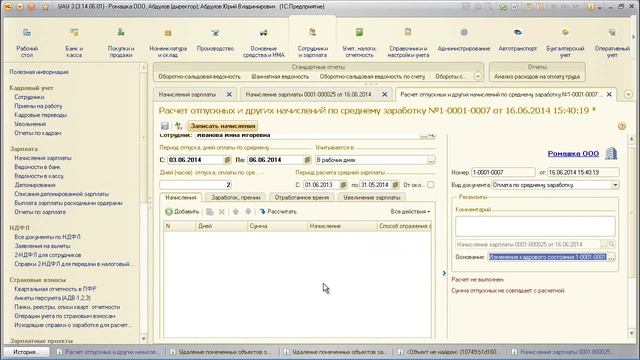Open Увольнения in navigation panel
Viewport: 640px width, 360px height.
[x=30, y=124]
